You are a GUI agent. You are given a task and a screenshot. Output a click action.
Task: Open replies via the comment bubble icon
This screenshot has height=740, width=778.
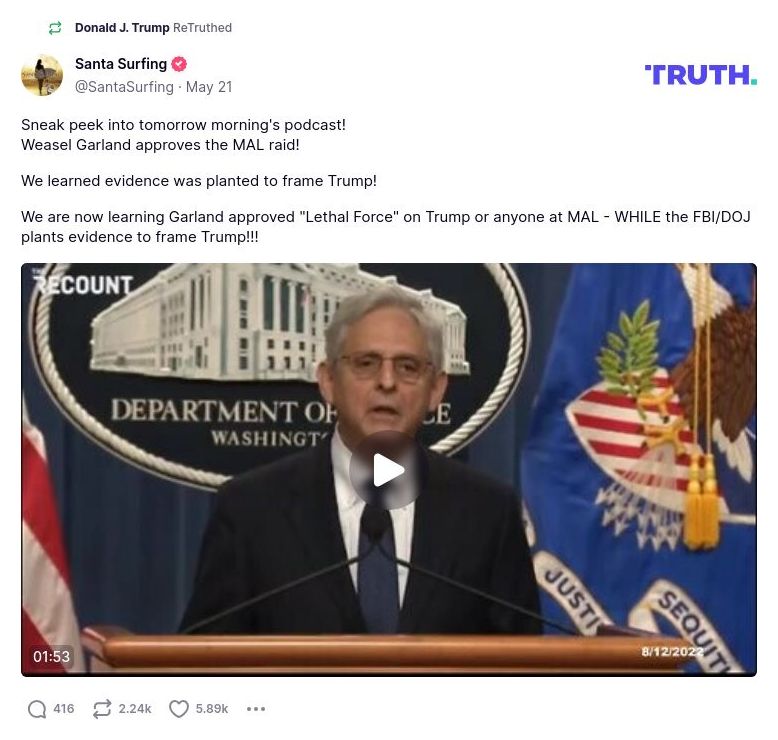tap(37, 709)
